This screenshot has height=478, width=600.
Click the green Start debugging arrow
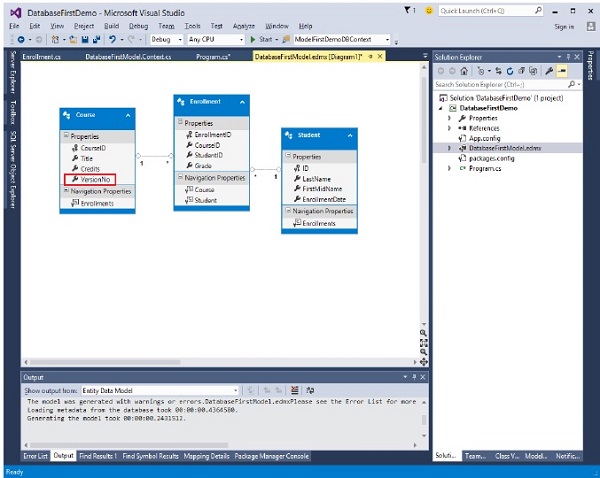click(253, 39)
